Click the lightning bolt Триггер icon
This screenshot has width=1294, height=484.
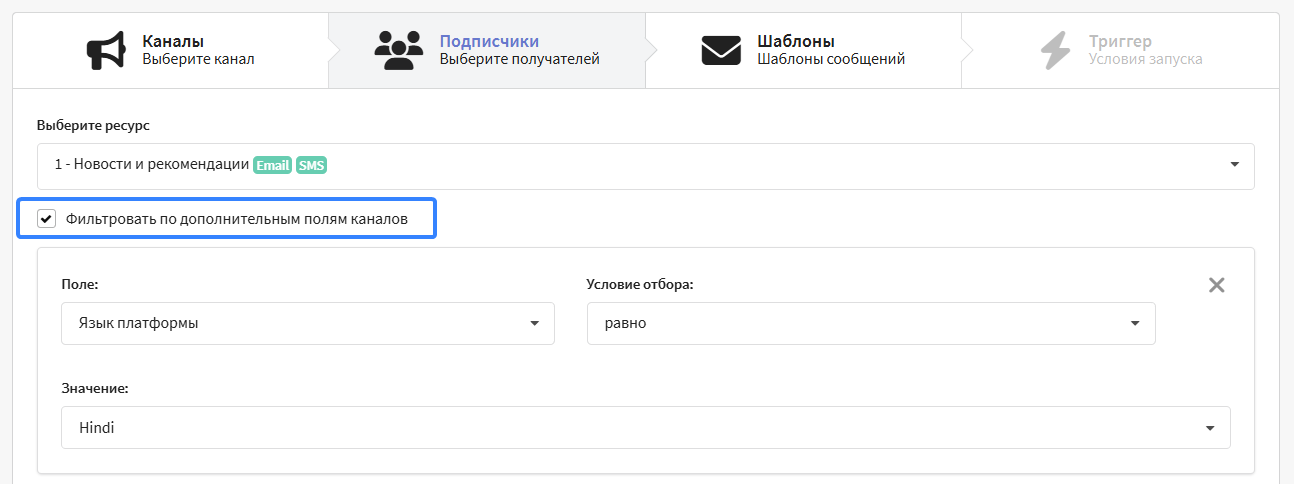pyautogui.click(x=1054, y=50)
